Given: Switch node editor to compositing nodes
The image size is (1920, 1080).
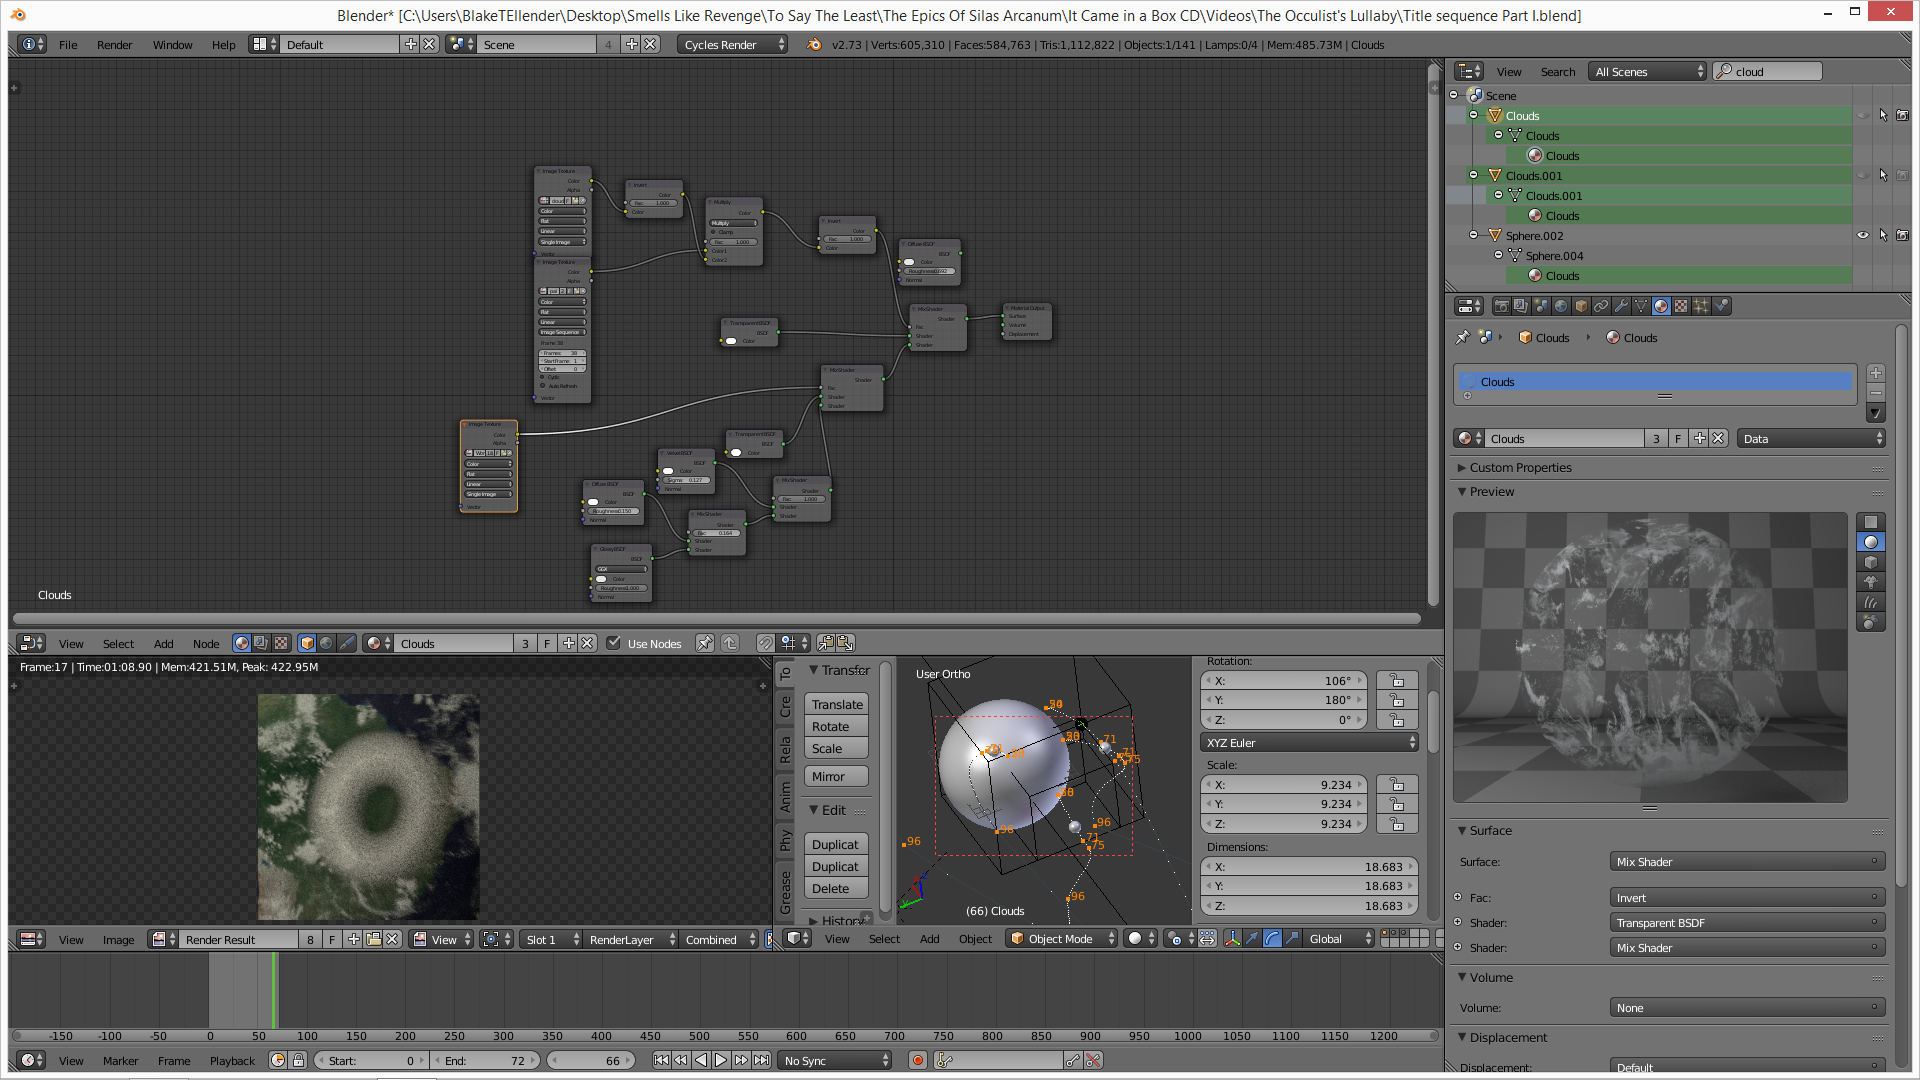Looking at the screenshot, I should (x=261, y=643).
